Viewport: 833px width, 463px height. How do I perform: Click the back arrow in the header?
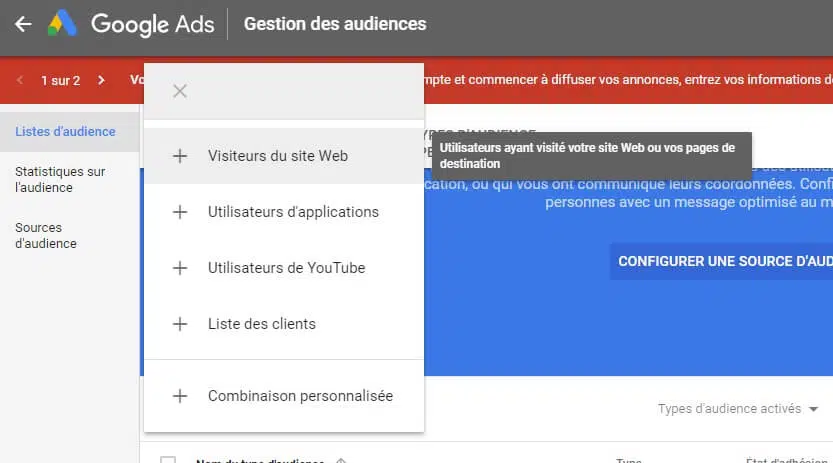[23, 24]
